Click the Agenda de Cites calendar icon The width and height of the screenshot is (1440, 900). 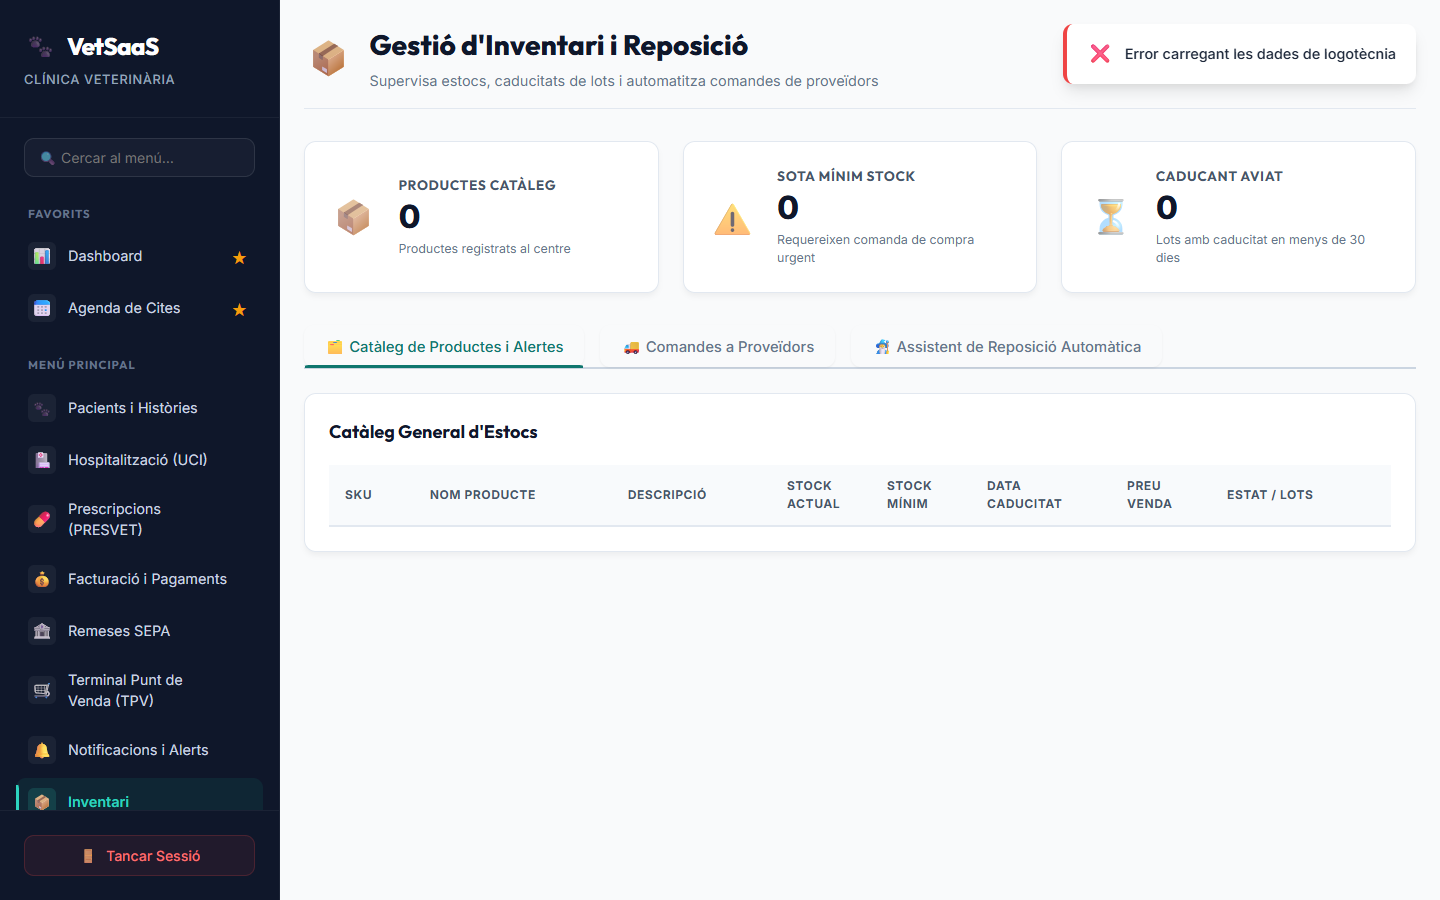42,309
